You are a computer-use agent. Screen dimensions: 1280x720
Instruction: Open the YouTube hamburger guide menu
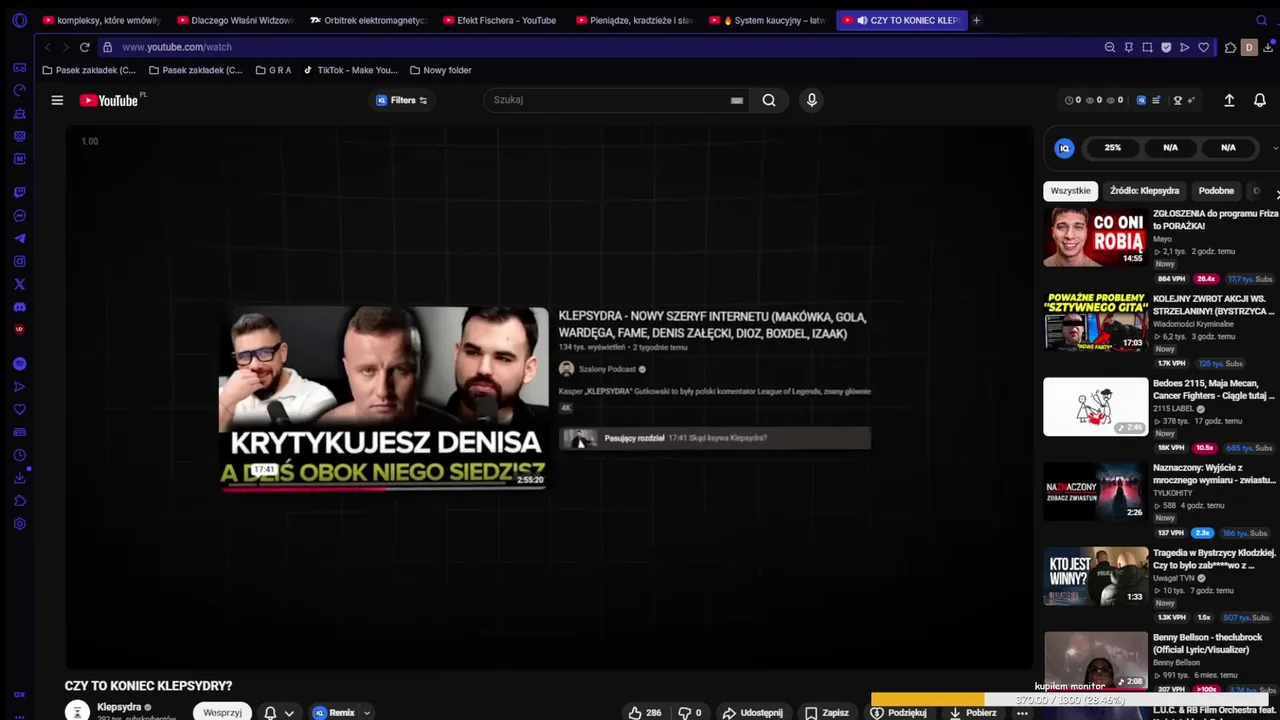(57, 100)
